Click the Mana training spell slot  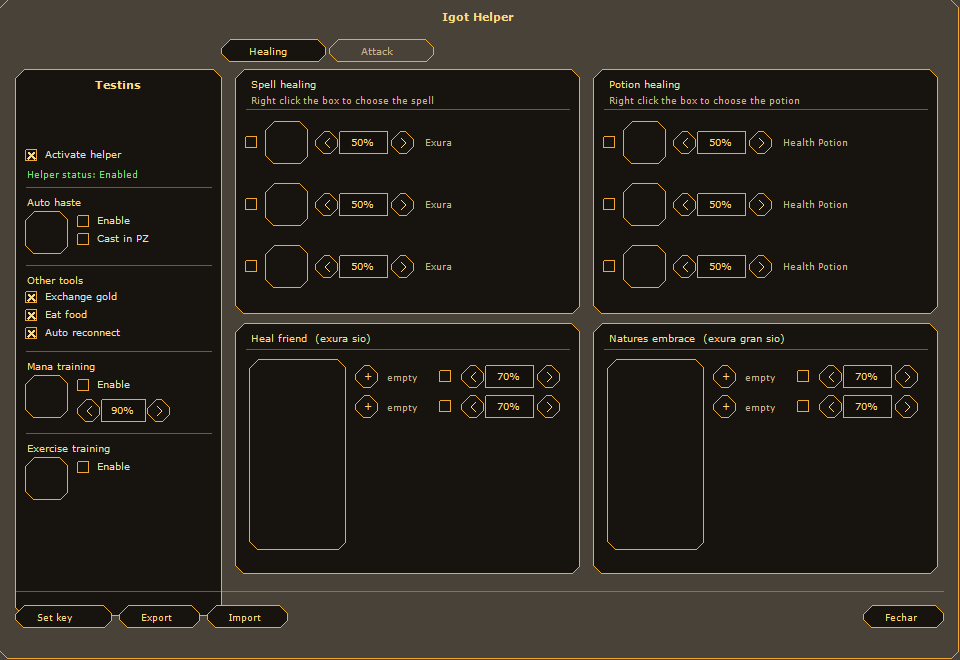(x=47, y=397)
